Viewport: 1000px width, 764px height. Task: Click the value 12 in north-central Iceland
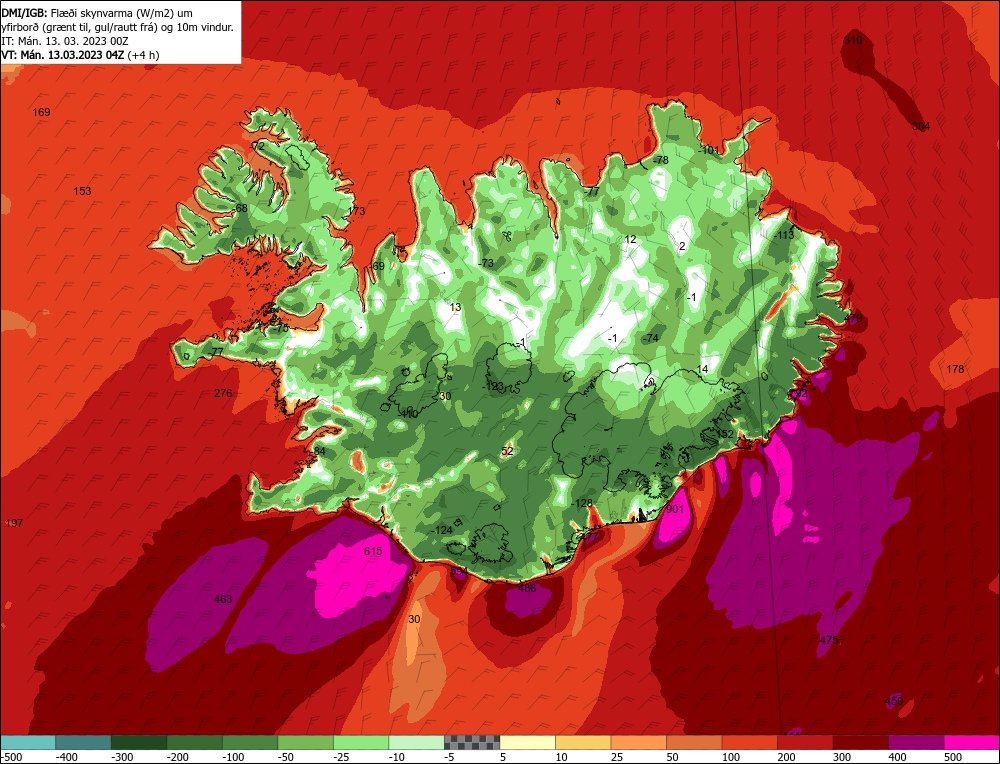point(631,239)
